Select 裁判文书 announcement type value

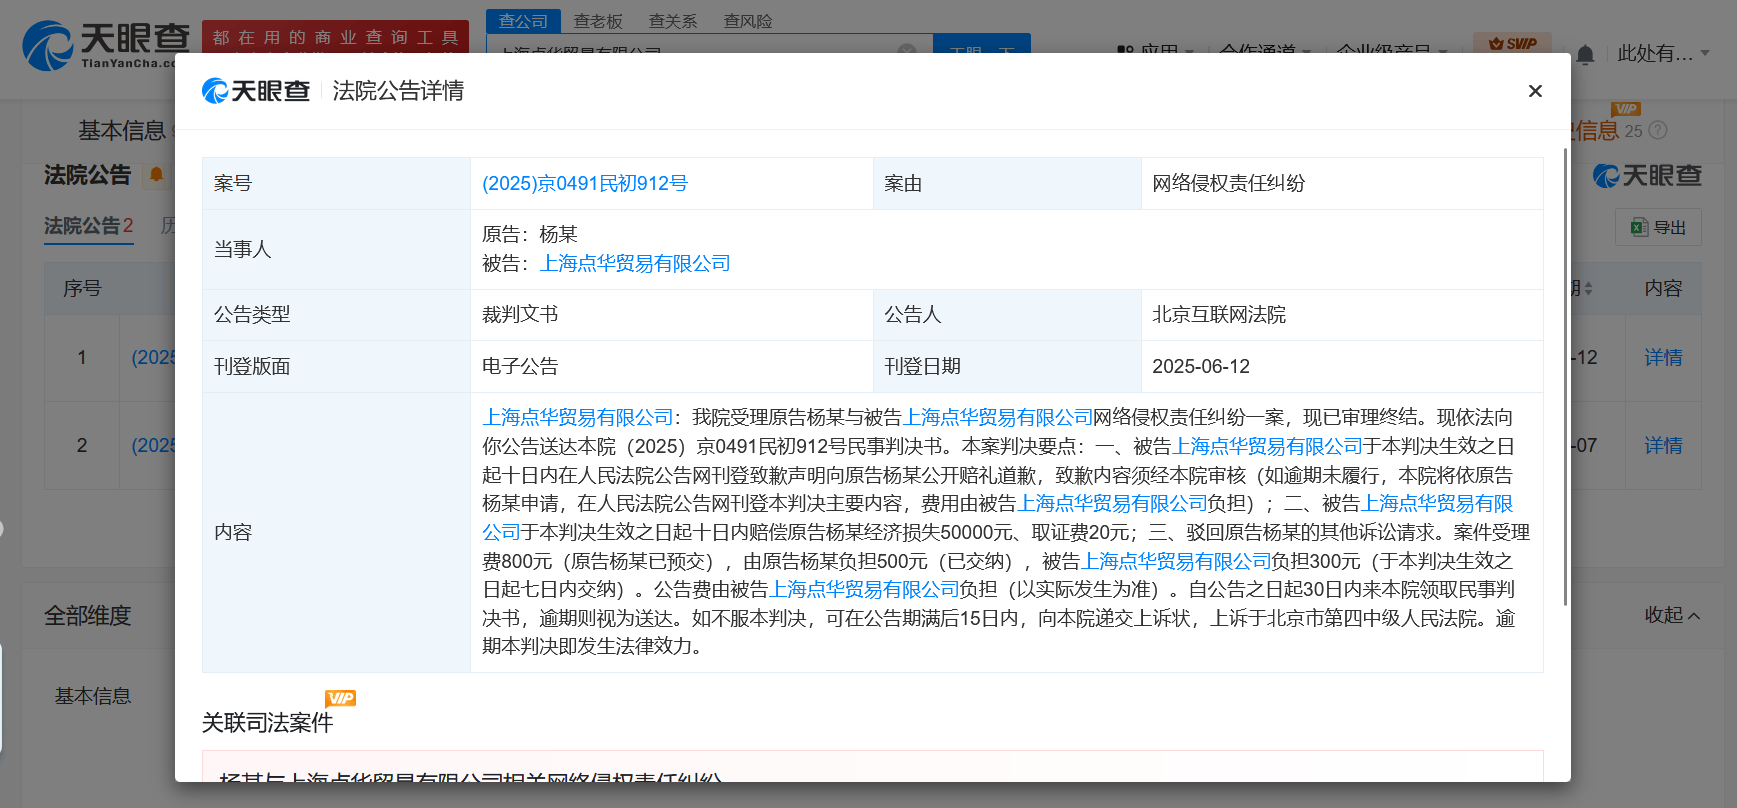[520, 315]
